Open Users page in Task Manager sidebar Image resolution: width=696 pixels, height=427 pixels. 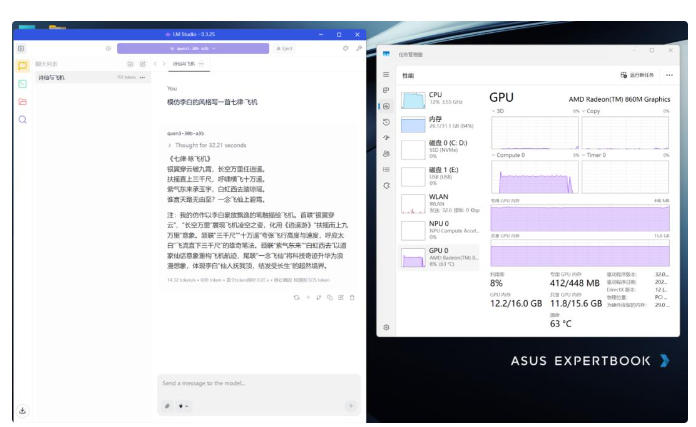[x=386, y=154]
